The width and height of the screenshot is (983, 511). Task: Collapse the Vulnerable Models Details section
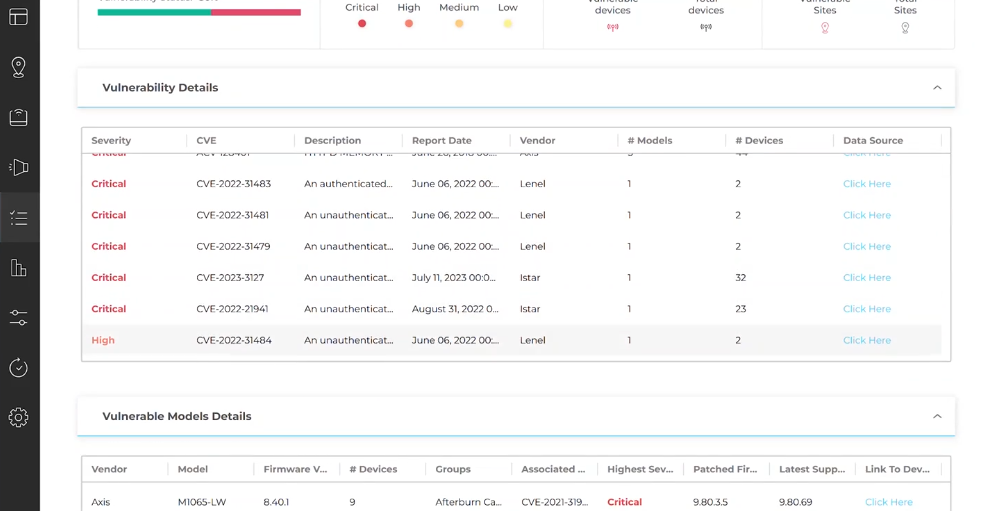(937, 416)
